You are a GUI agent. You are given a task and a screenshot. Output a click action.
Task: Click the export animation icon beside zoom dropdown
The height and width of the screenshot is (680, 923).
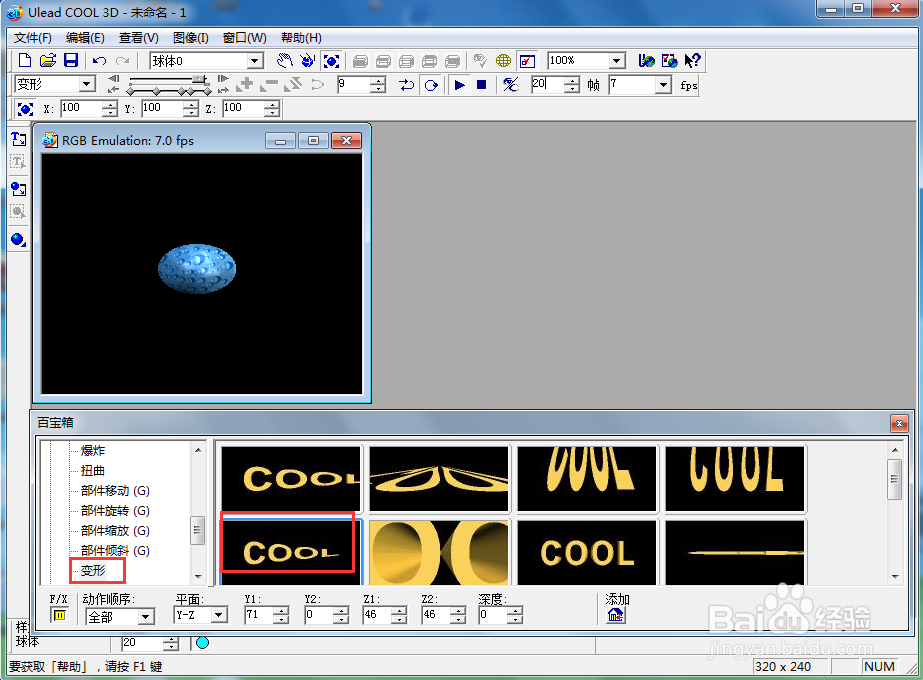click(x=646, y=61)
